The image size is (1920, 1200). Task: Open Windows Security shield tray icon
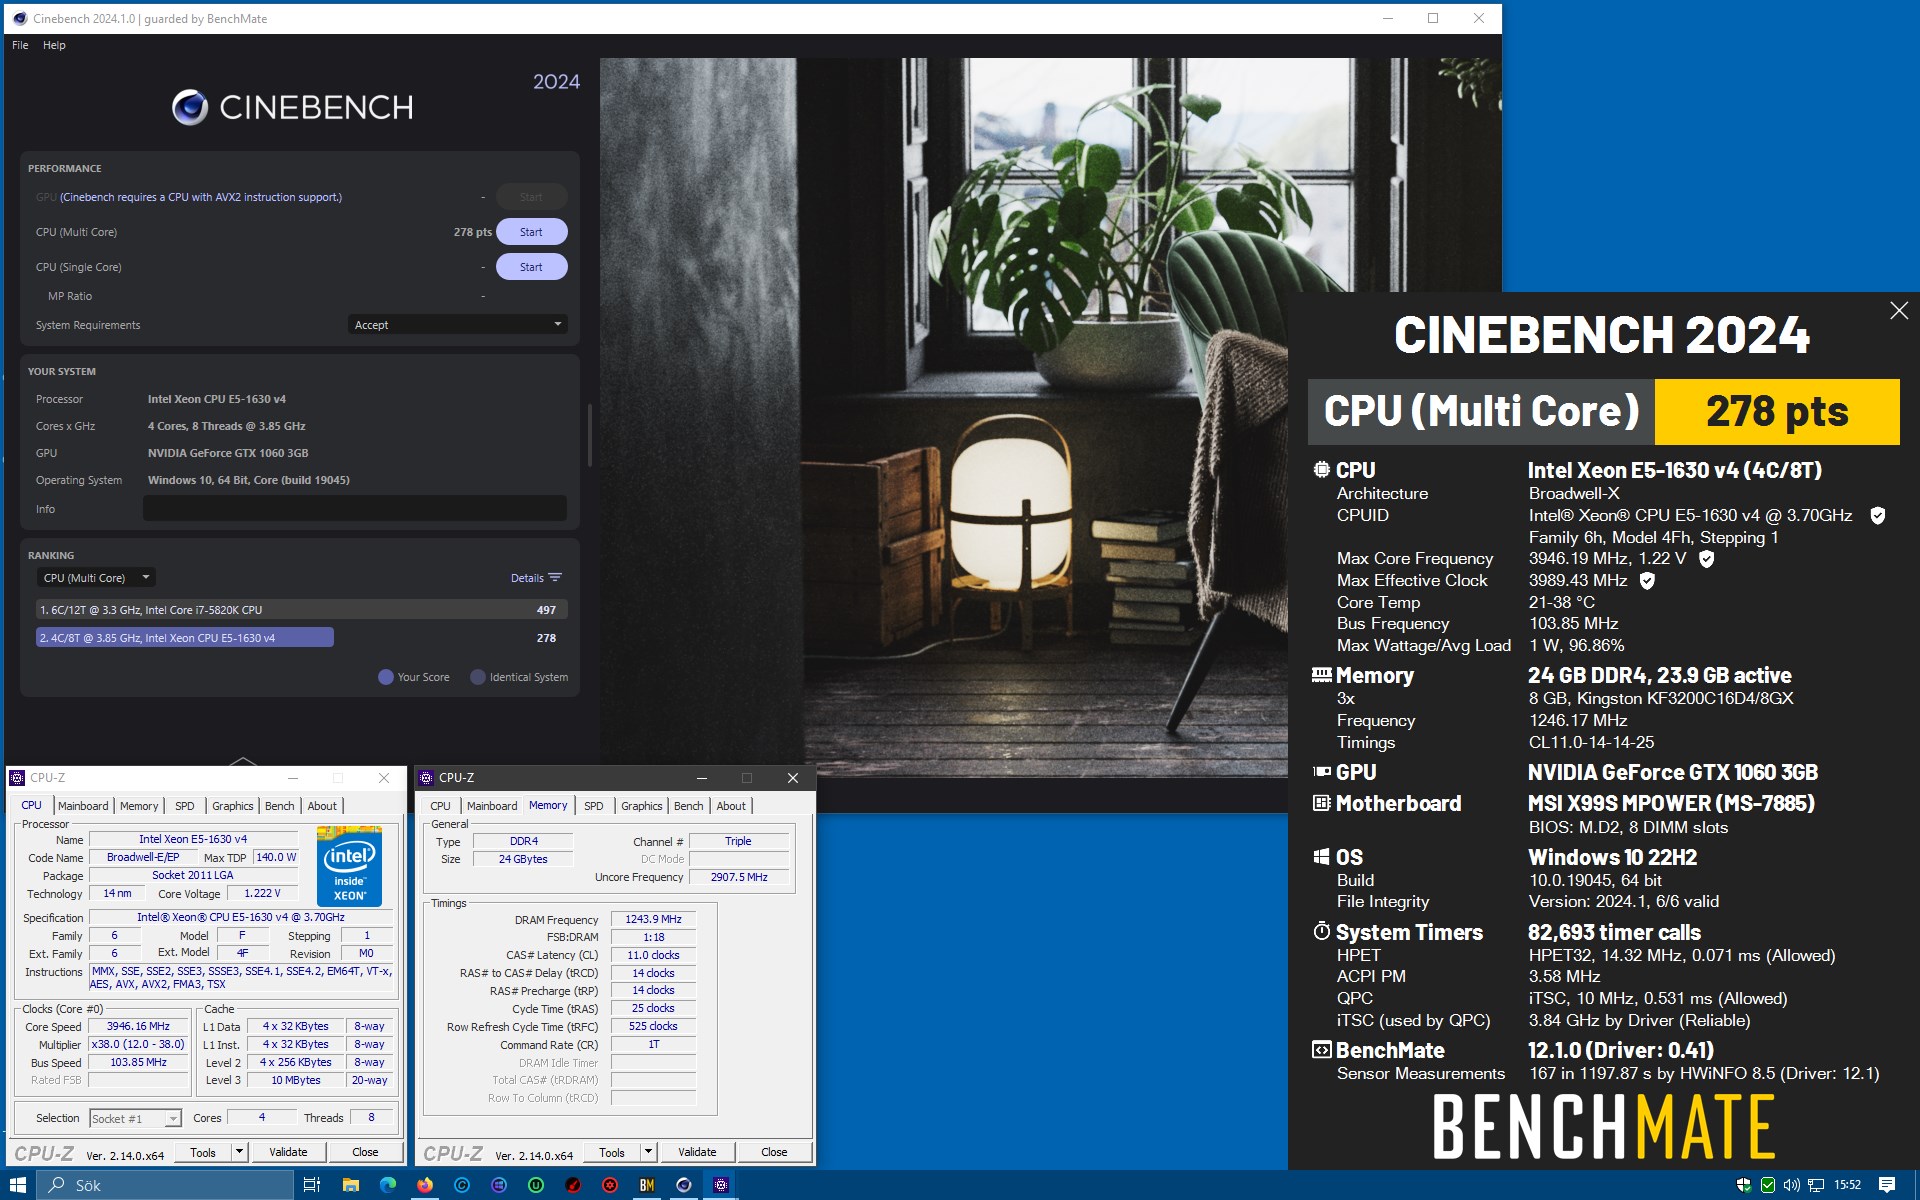click(x=1744, y=1185)
